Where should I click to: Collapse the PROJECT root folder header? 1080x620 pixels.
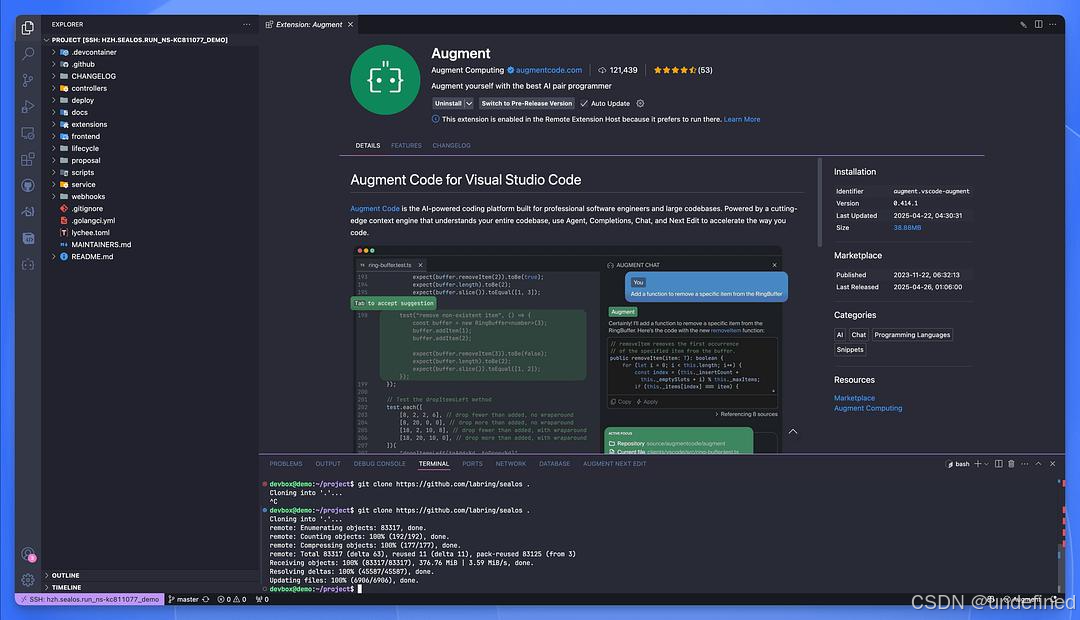139,40
